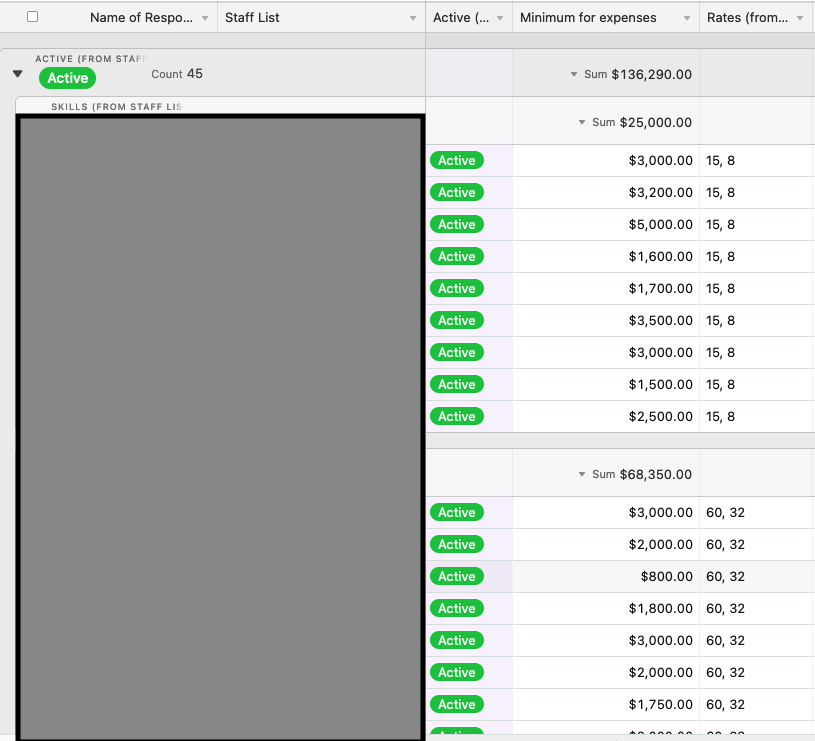Open summary dropdown beside Sum $25,000.00
The height and width of the screenshot is (741, 815).
click(x=582, y=123)
